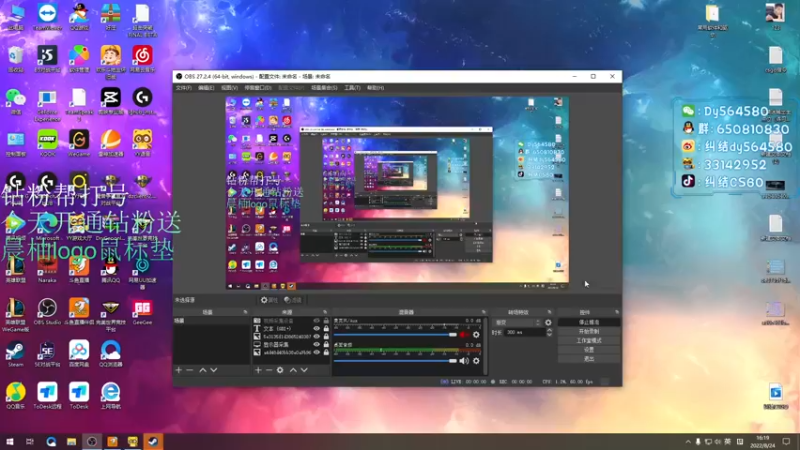Screen dimensions: 800x450
Task: Move scene down with arrow icon
Action: point(214,370)
